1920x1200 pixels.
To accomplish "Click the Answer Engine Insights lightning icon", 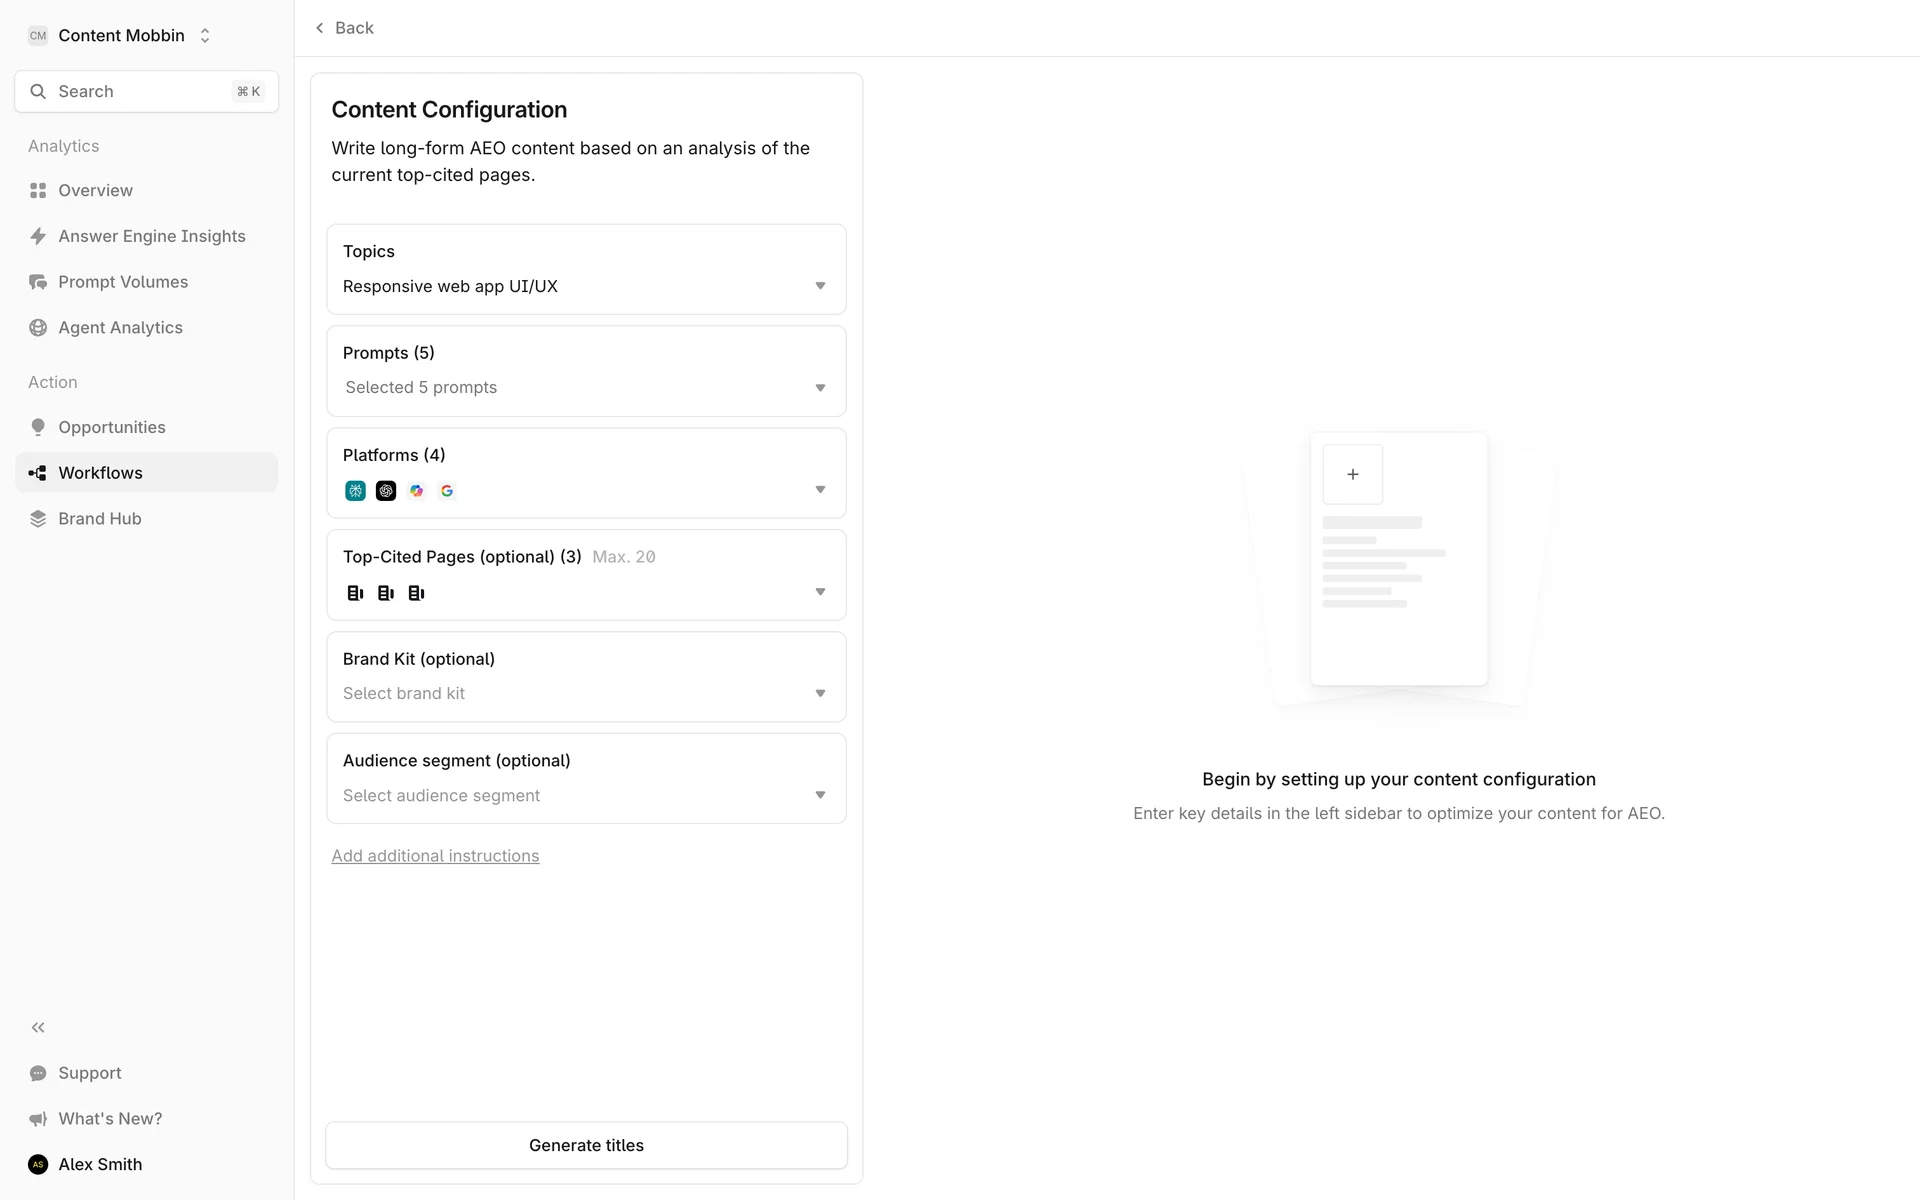I will [x=38, y=236].
